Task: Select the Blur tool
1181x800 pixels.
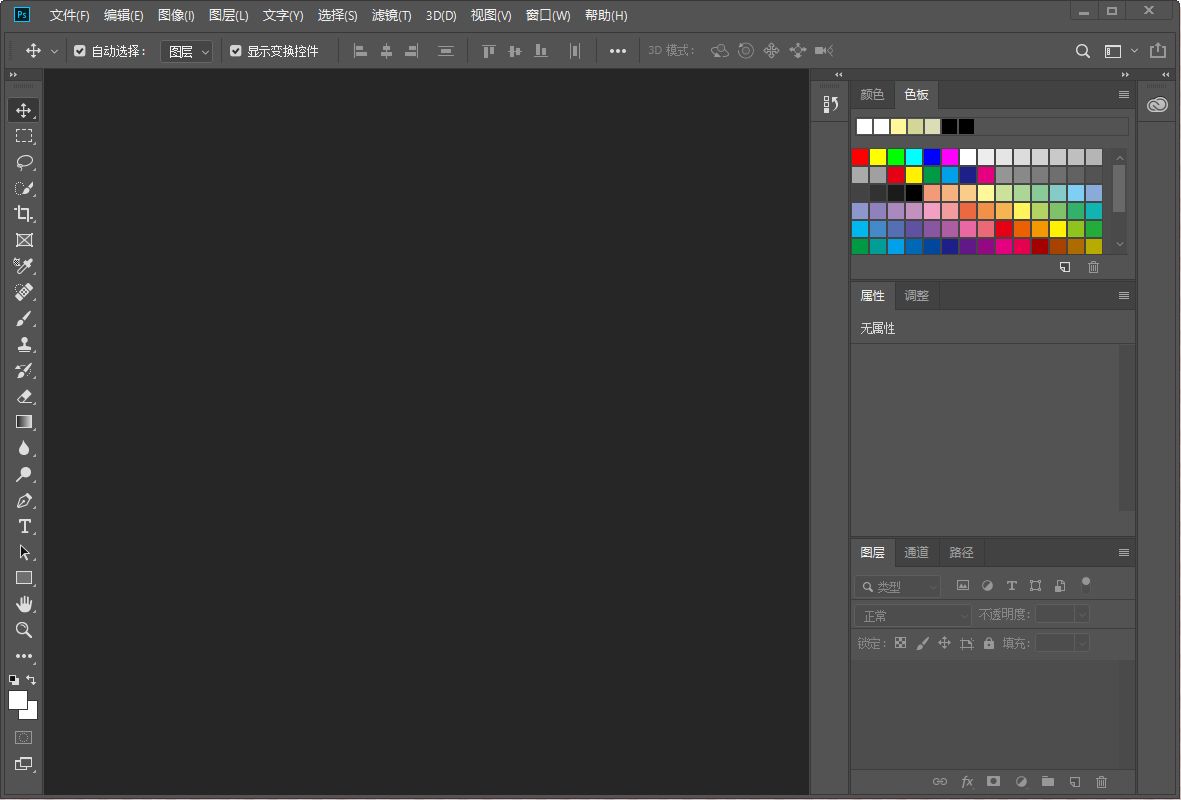Action: pyautogui.click(x=24, y=448)
